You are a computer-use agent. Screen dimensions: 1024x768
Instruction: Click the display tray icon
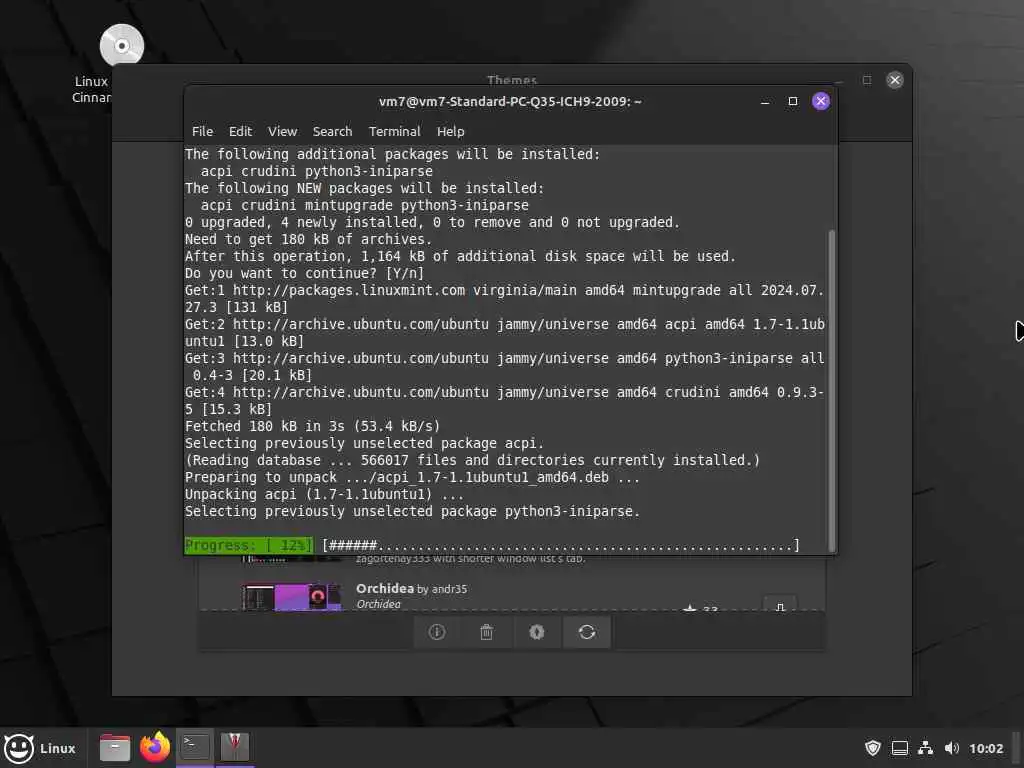point(900,748)
